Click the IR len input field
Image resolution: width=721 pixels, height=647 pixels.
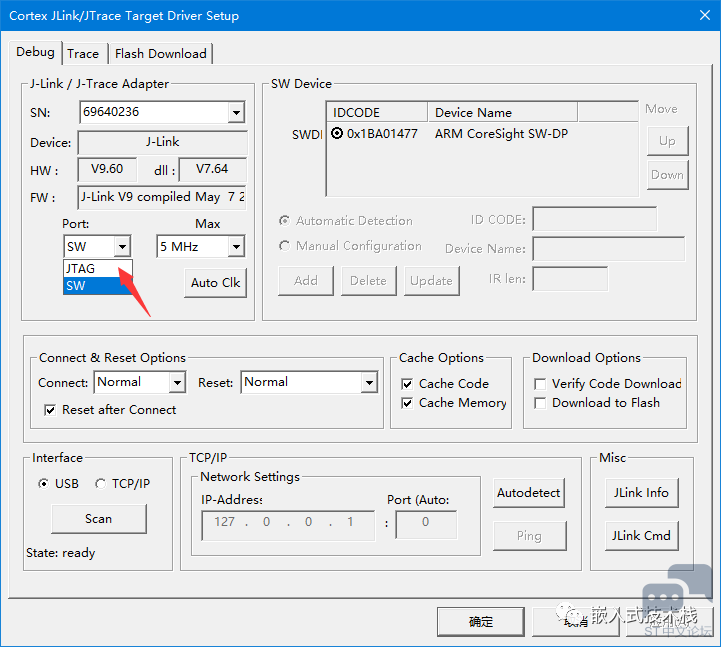point(570,279)
